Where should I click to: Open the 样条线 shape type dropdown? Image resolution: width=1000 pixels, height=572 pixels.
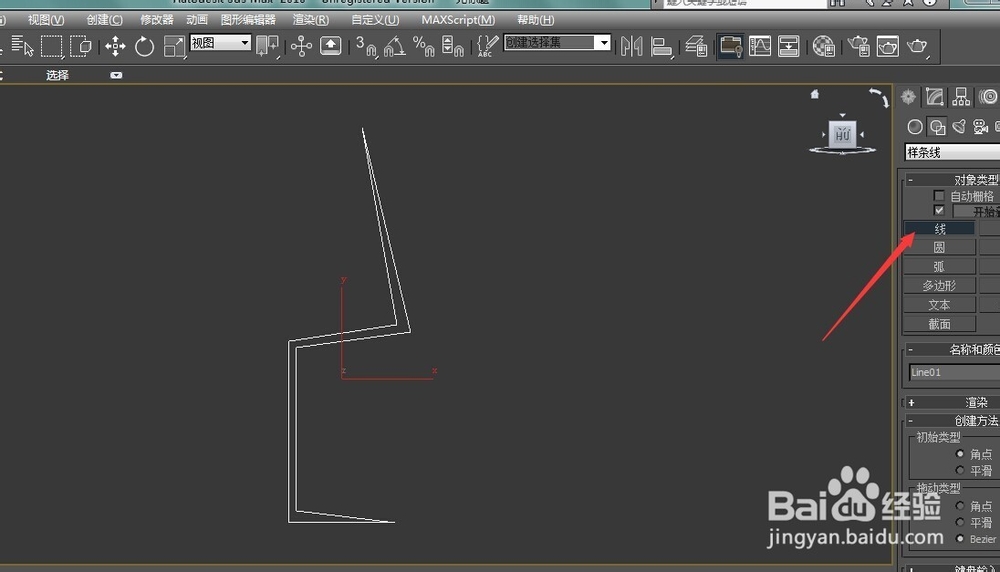[x=952, y=152]
